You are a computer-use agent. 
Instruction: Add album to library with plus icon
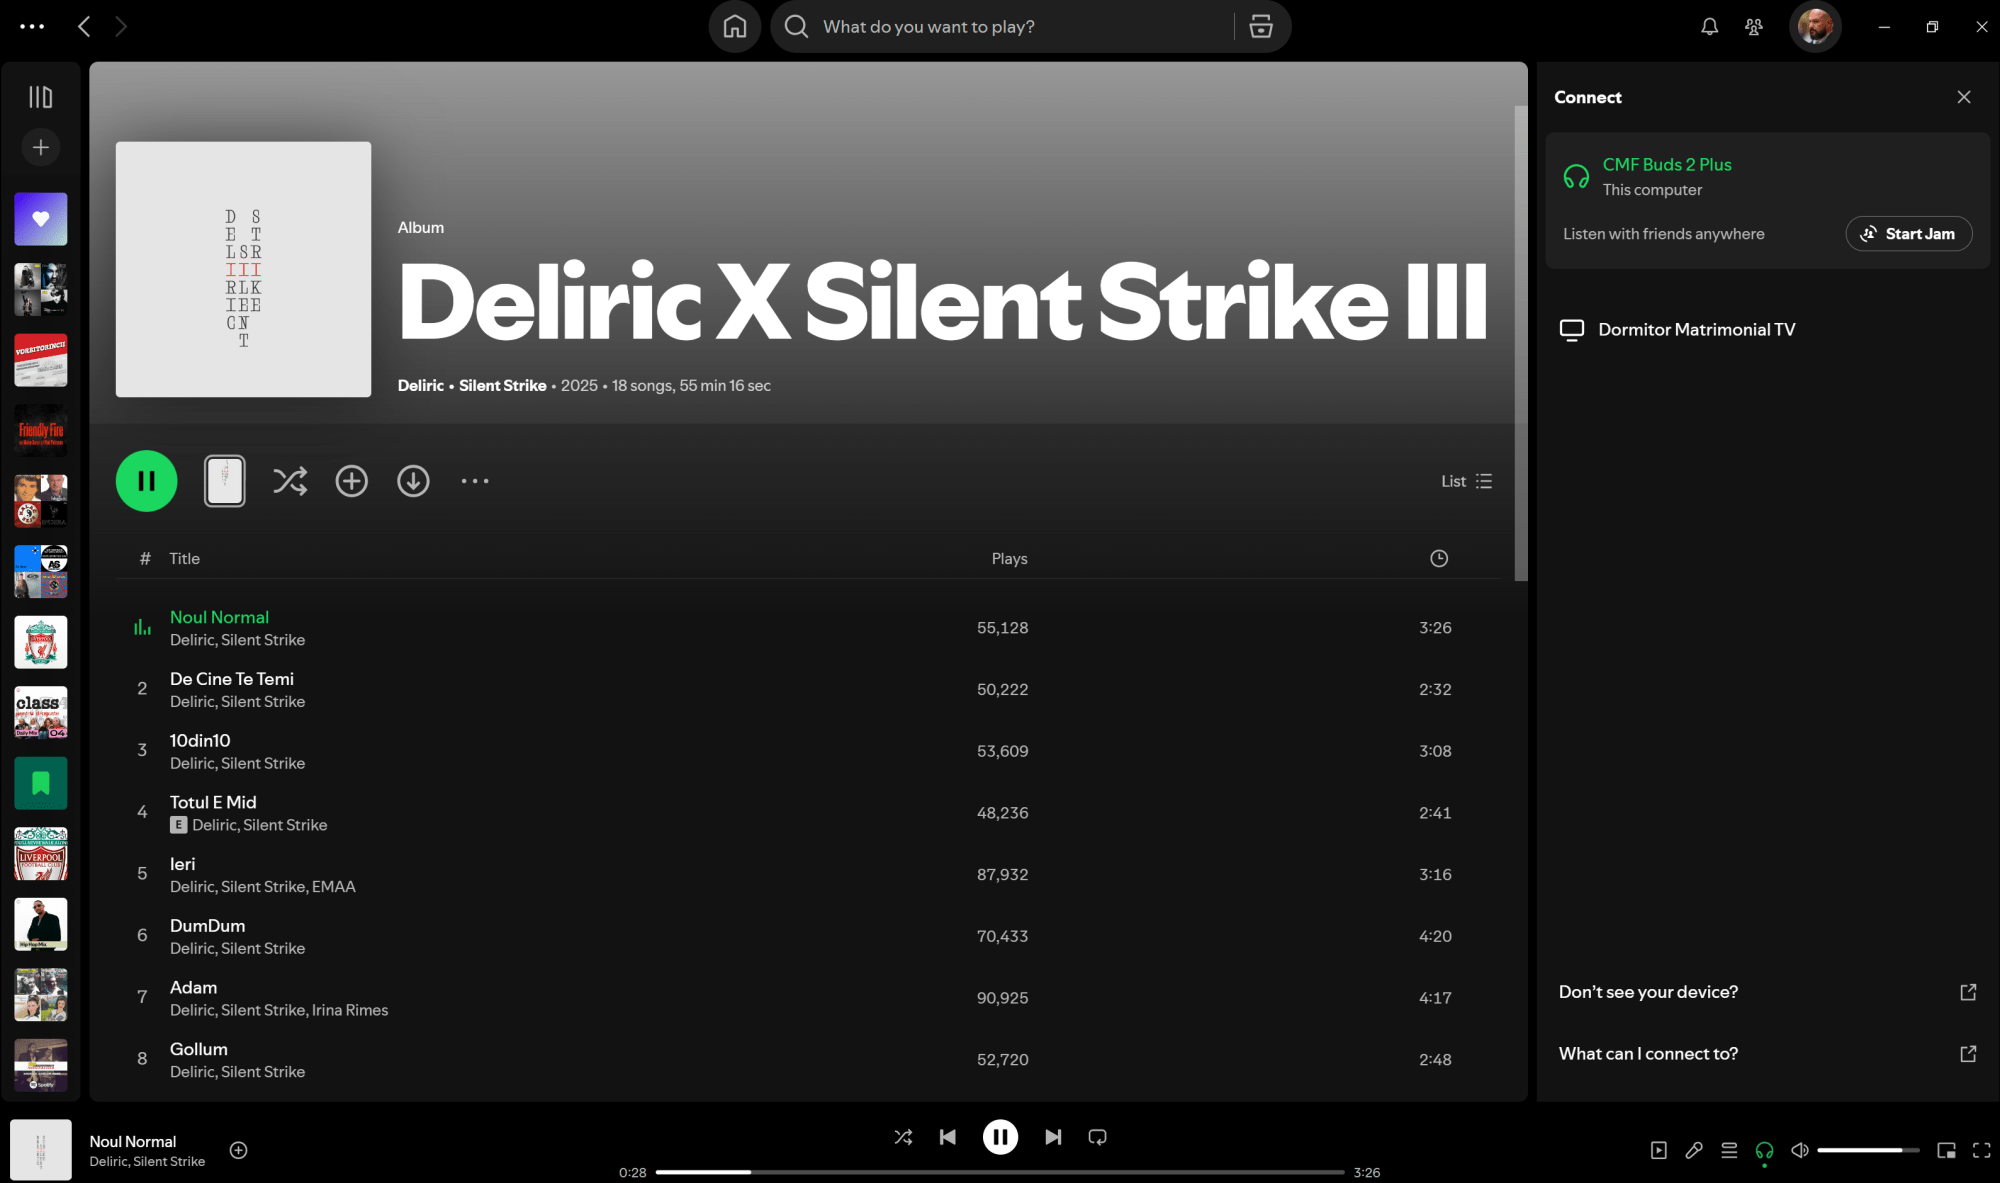(x=351, y=481)
